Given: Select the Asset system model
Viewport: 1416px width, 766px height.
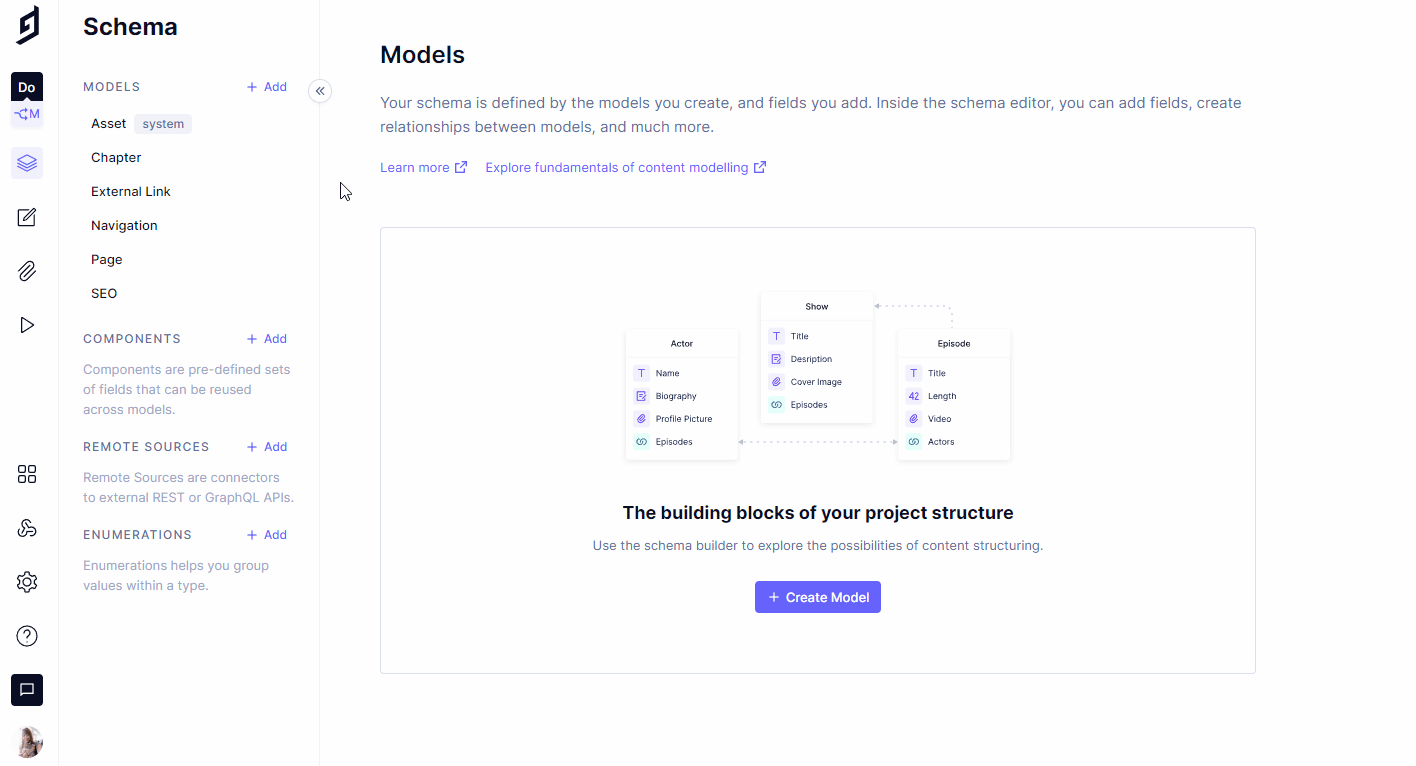Looking at the screenshot, I should (108, 123).
